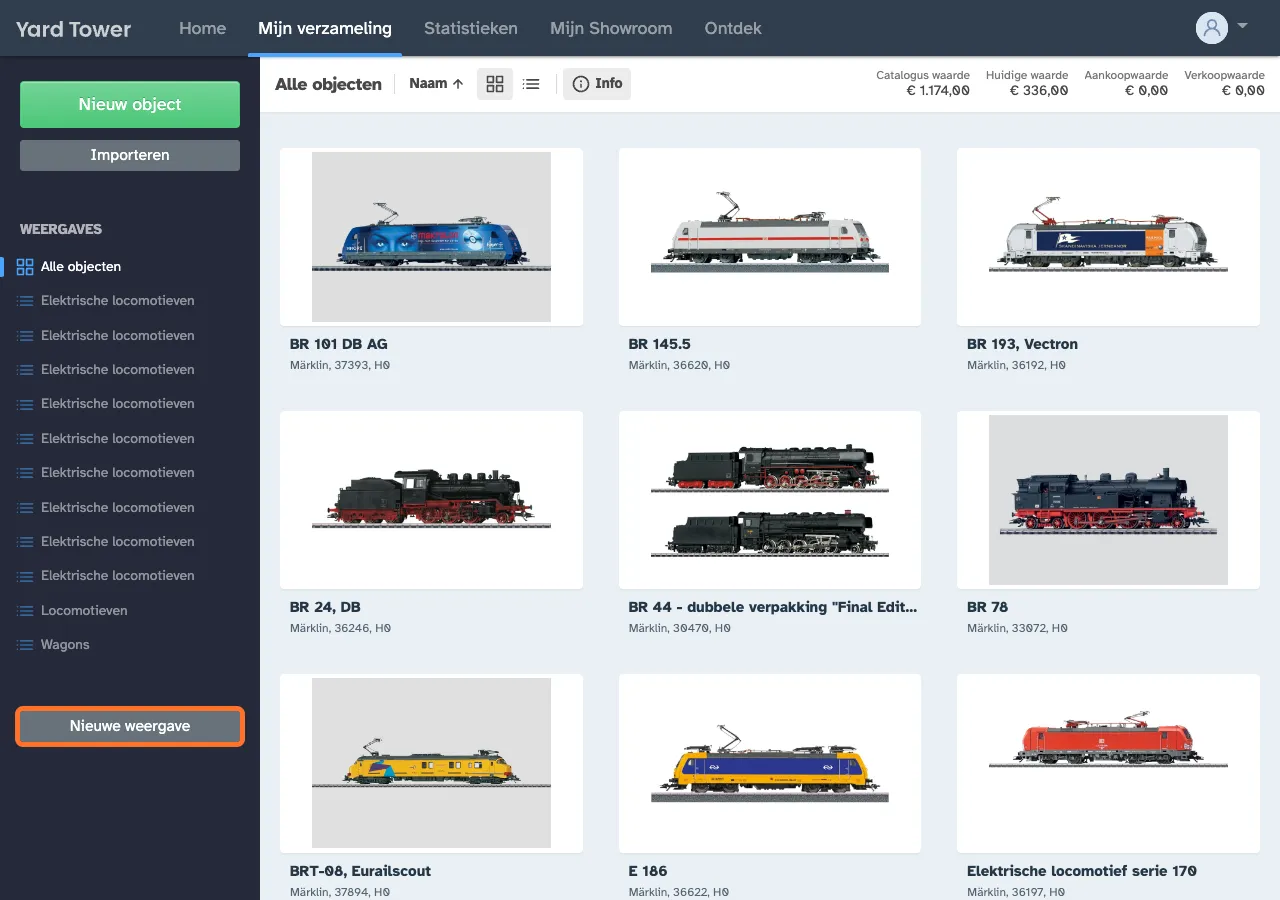Click the list icon beside Locomotieven
Screen dimensions: 1280x900
coord(26,610)
